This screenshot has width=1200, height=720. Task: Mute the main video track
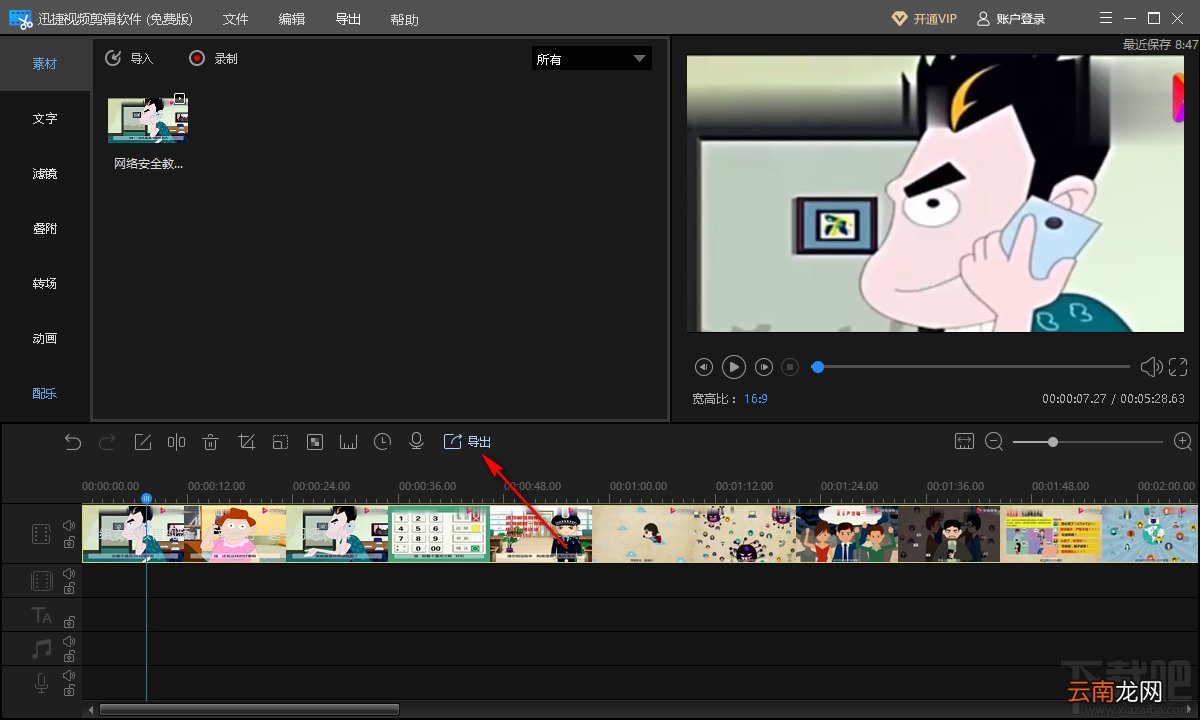(69, 525)
